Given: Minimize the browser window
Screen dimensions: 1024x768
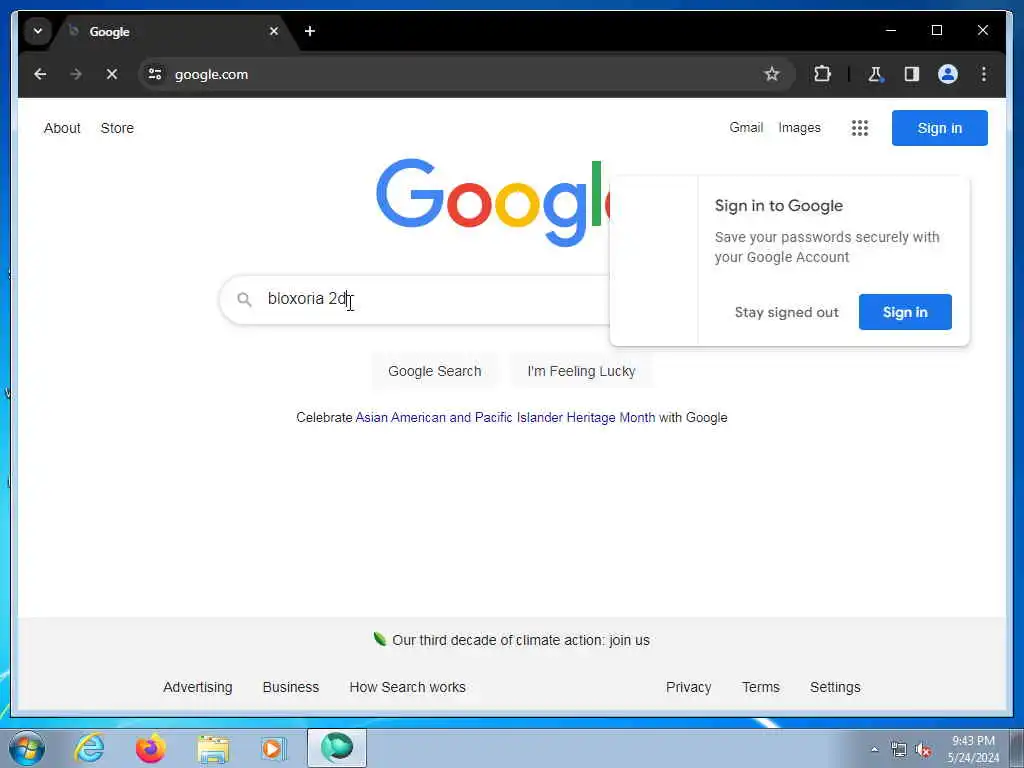Looking at the screenshot, I should (x=891, y=31).
